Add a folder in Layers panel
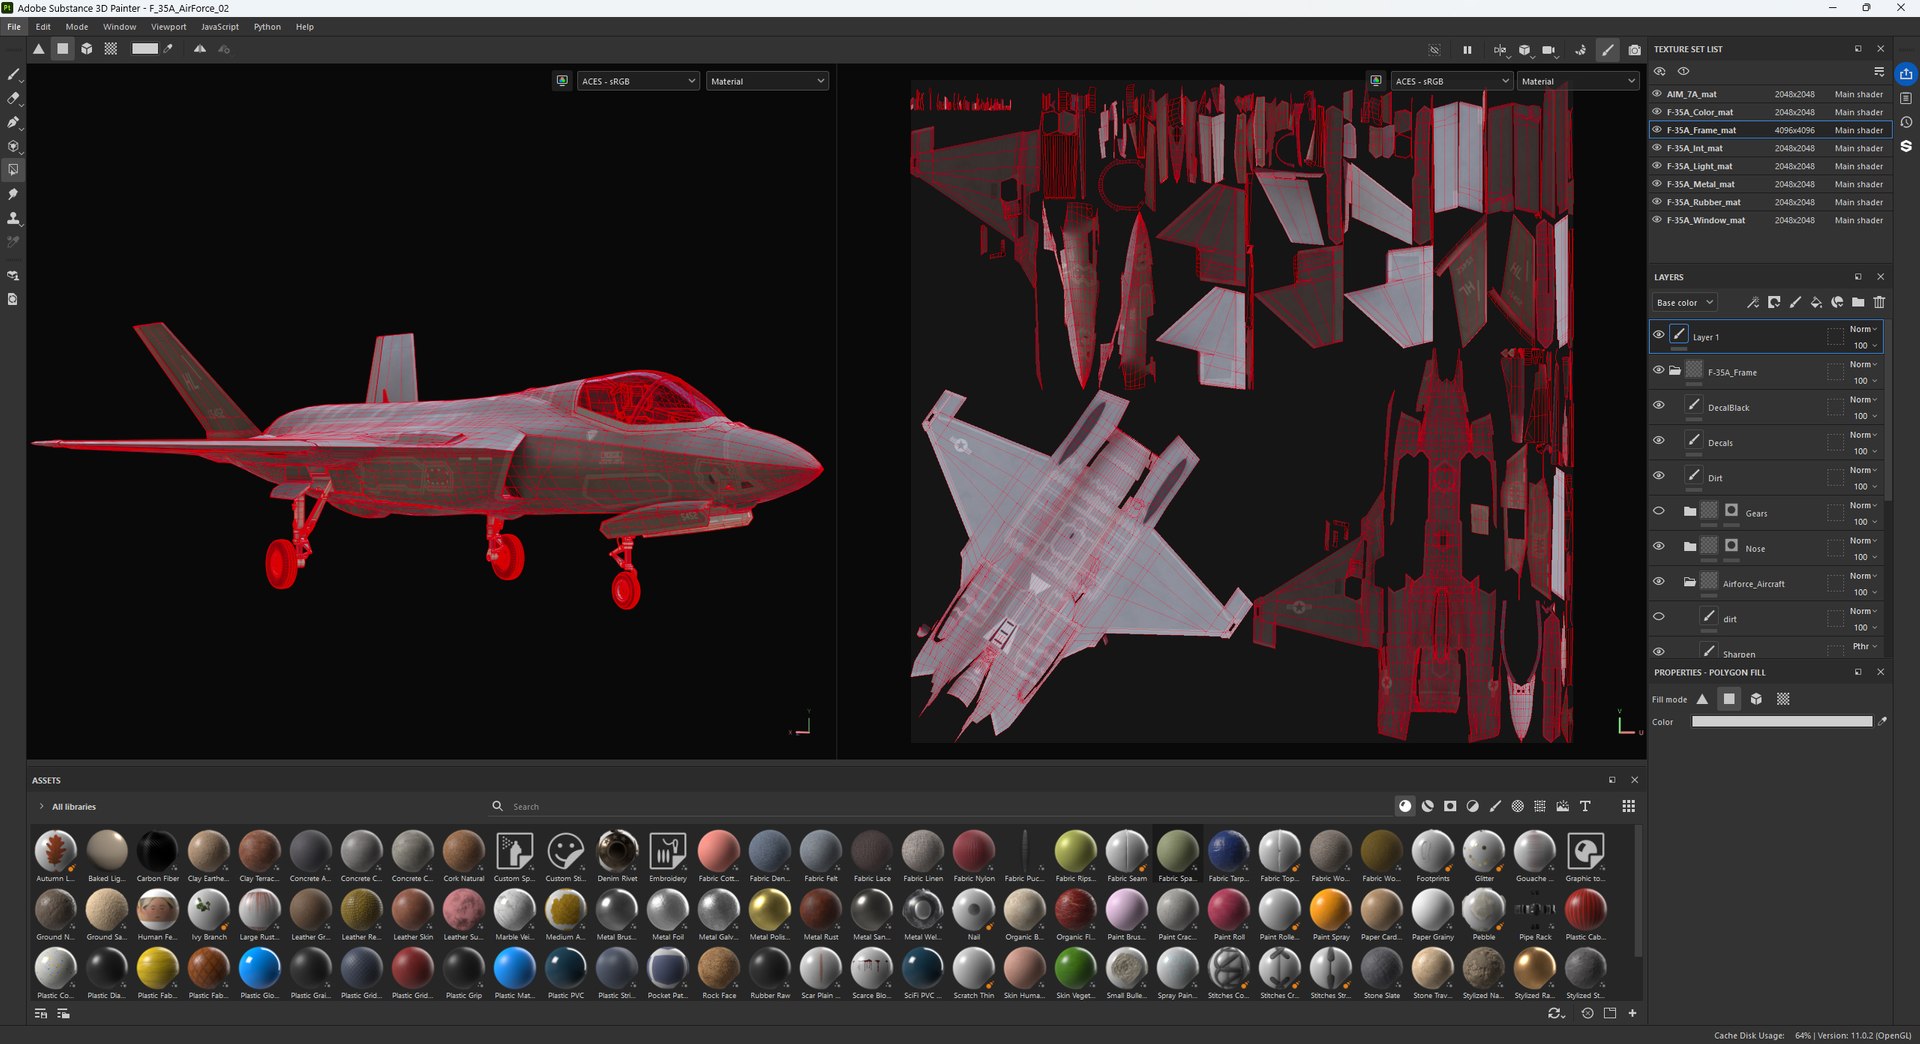The width and height of the screenshot is (1920, 1044). tap(1858, 302)
